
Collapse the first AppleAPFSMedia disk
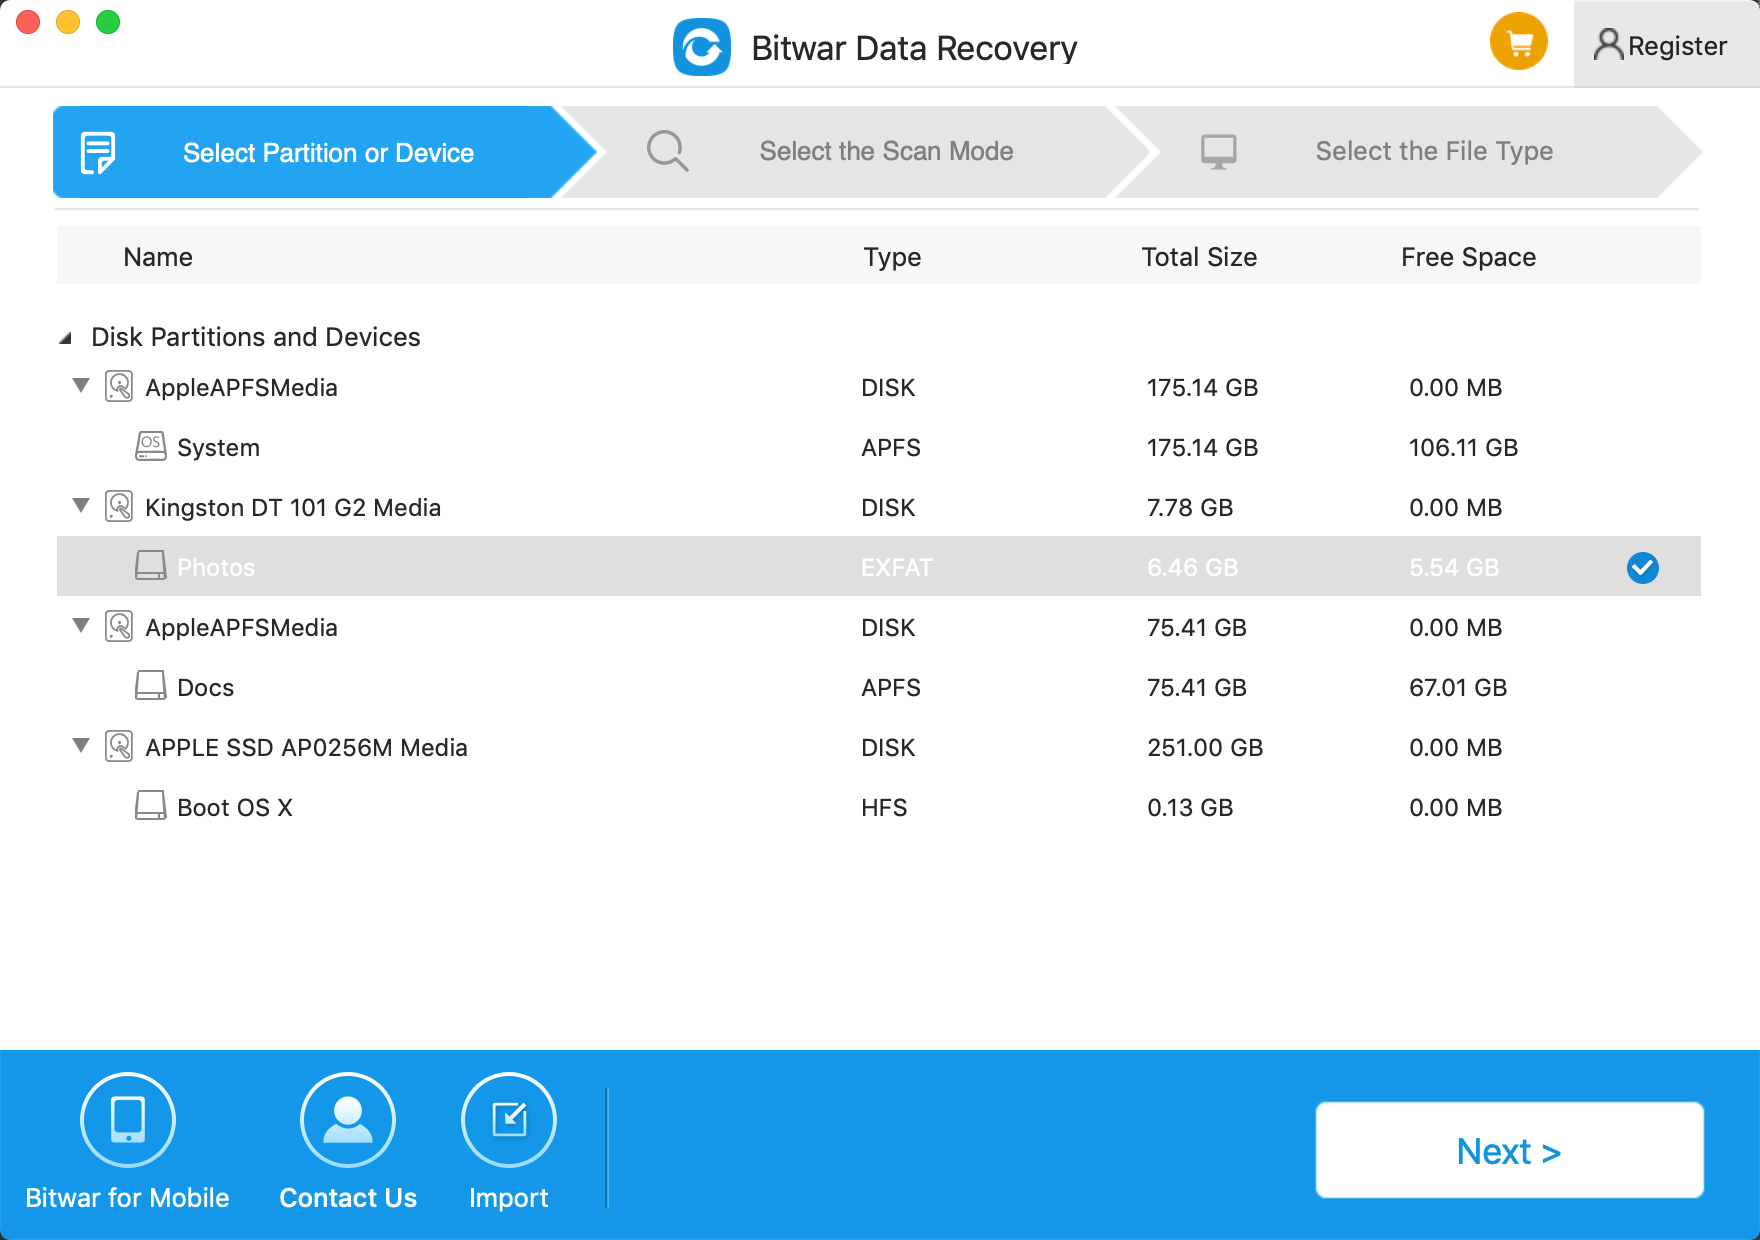81,386
